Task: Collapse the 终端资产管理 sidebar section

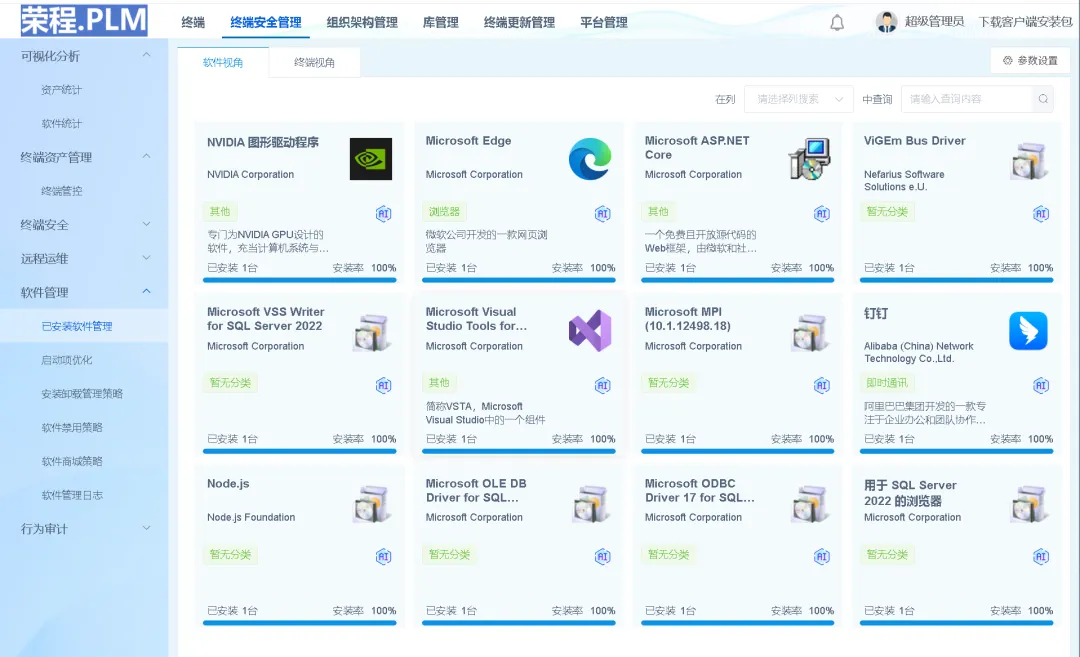Action: (x=146, y=156)
